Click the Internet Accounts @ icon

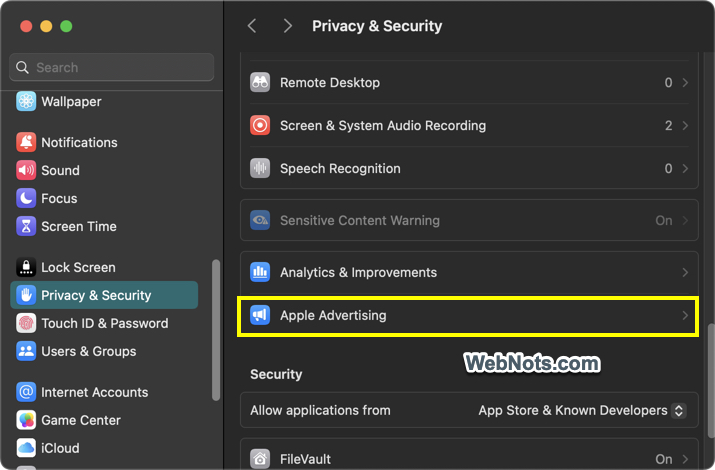tap(26, 392)
